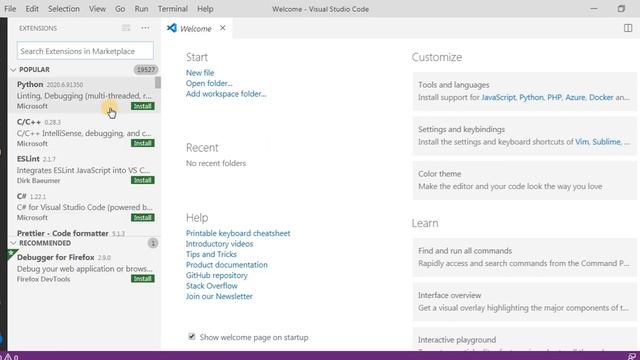Install the C/C++ extension
The width and height of the screenshot is (640, 360).
click(142, 143)
